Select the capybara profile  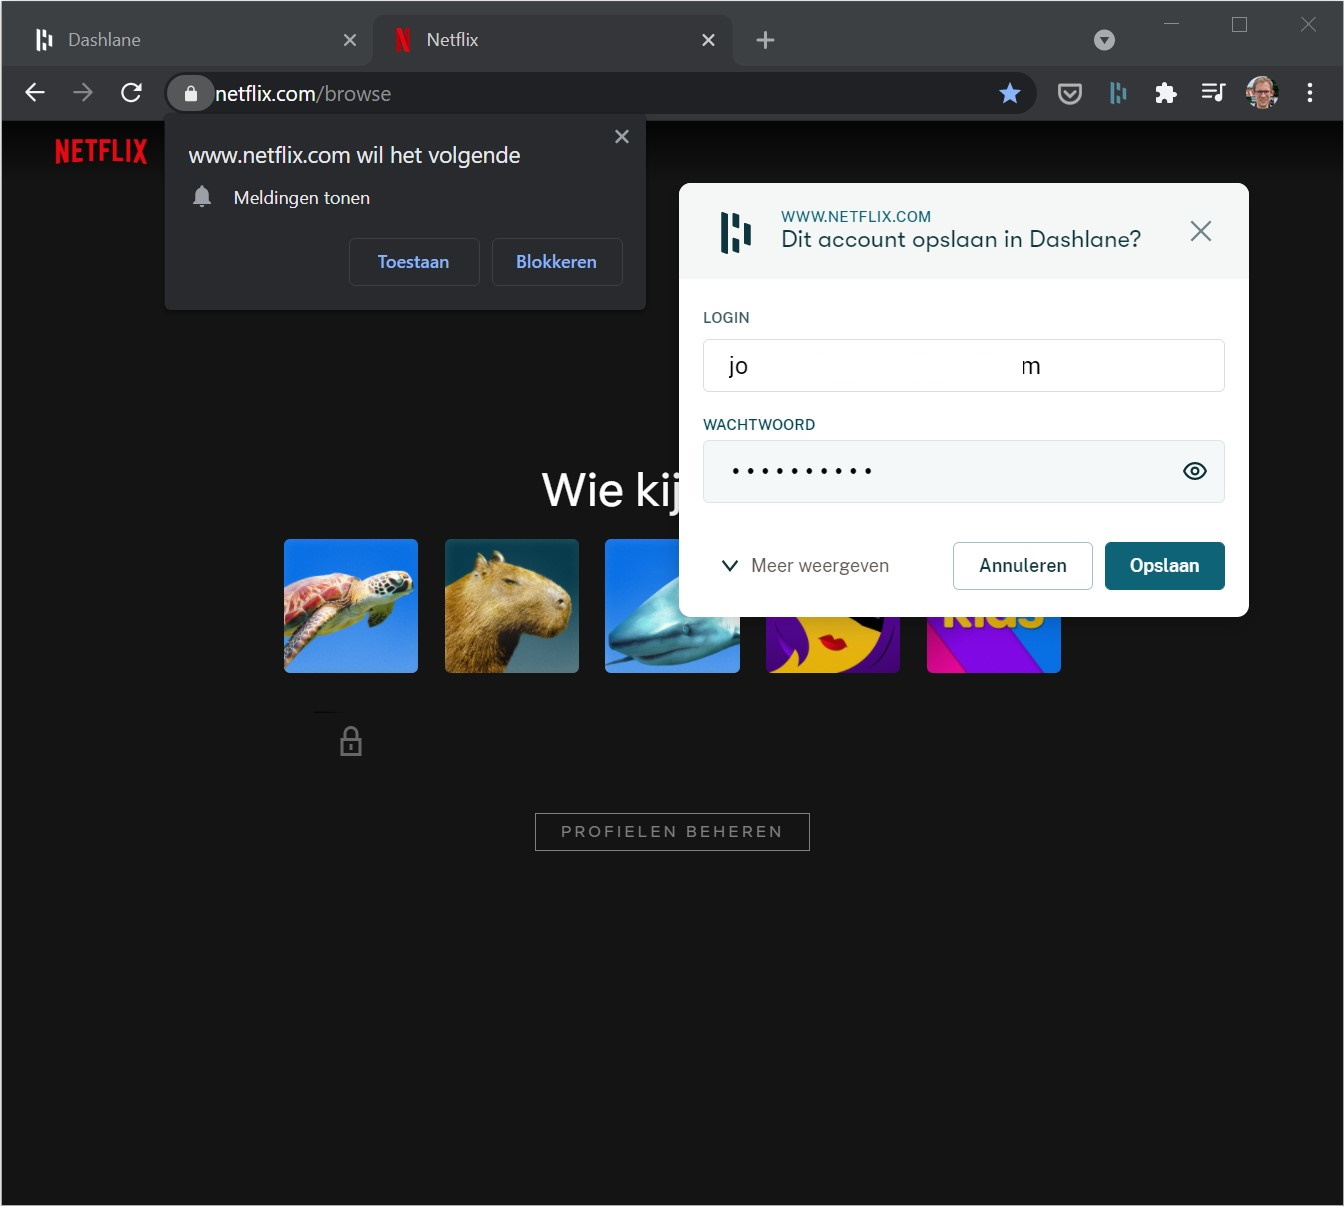(x=512, y=606)
